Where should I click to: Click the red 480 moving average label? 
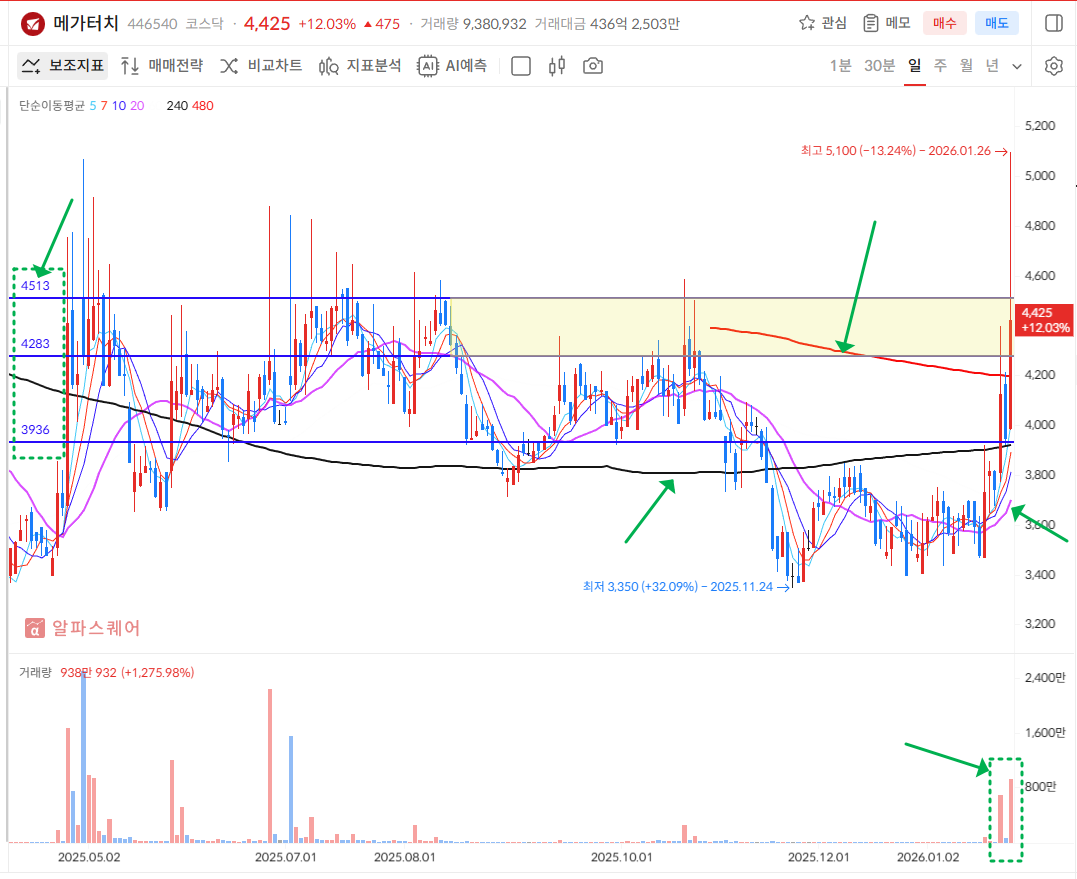[x=204, y=106]
